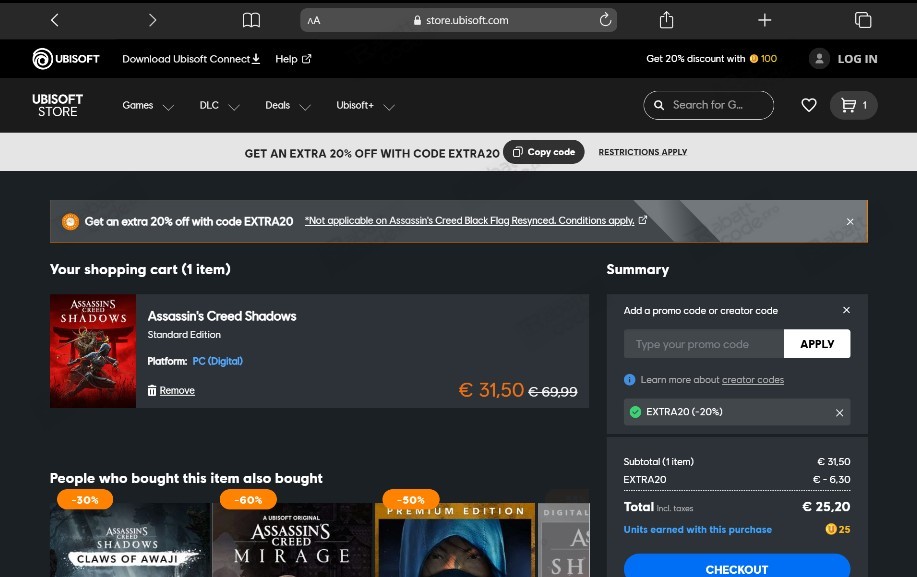Open the Premium Edition card

coord(454,540)
